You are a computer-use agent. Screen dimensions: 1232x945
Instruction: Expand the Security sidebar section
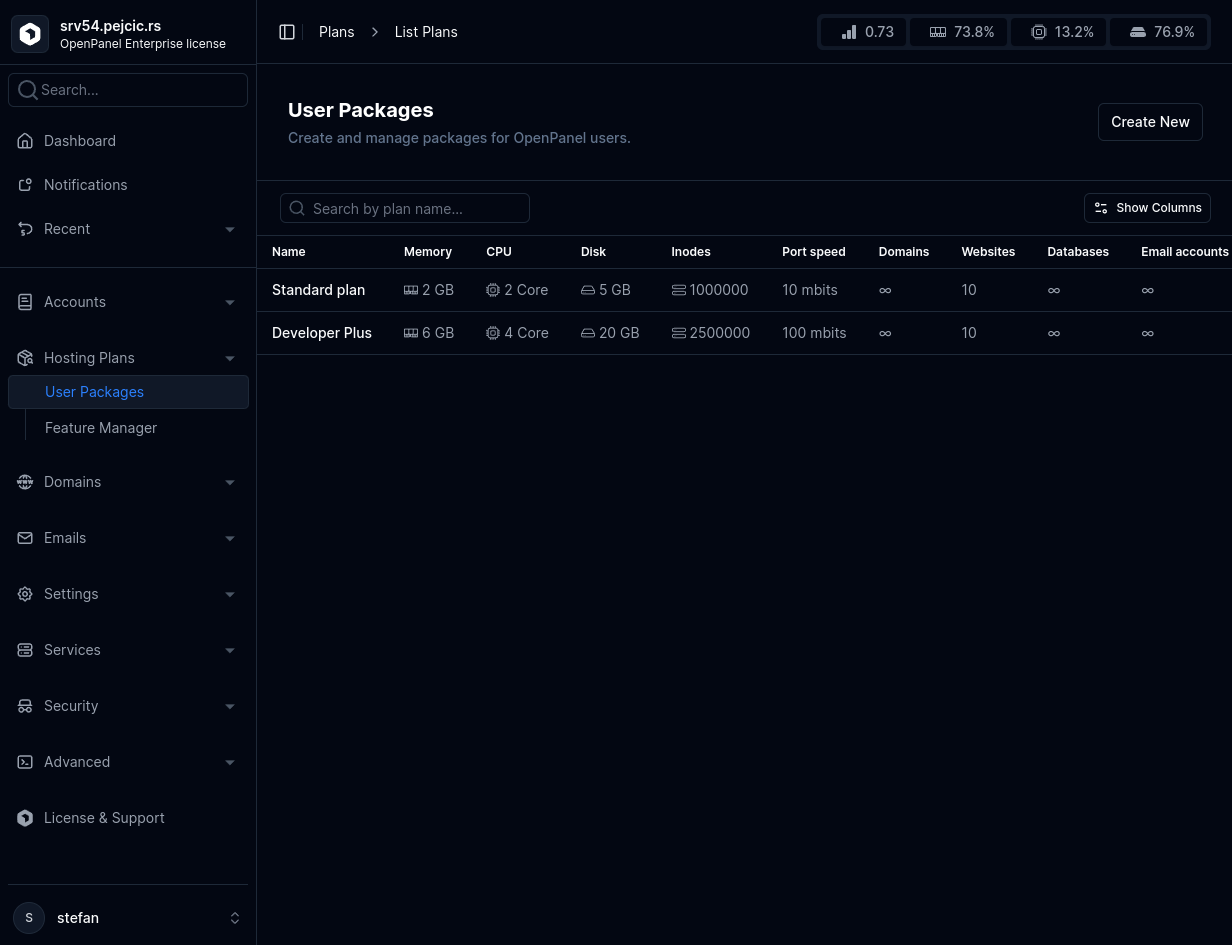[128, 706]
